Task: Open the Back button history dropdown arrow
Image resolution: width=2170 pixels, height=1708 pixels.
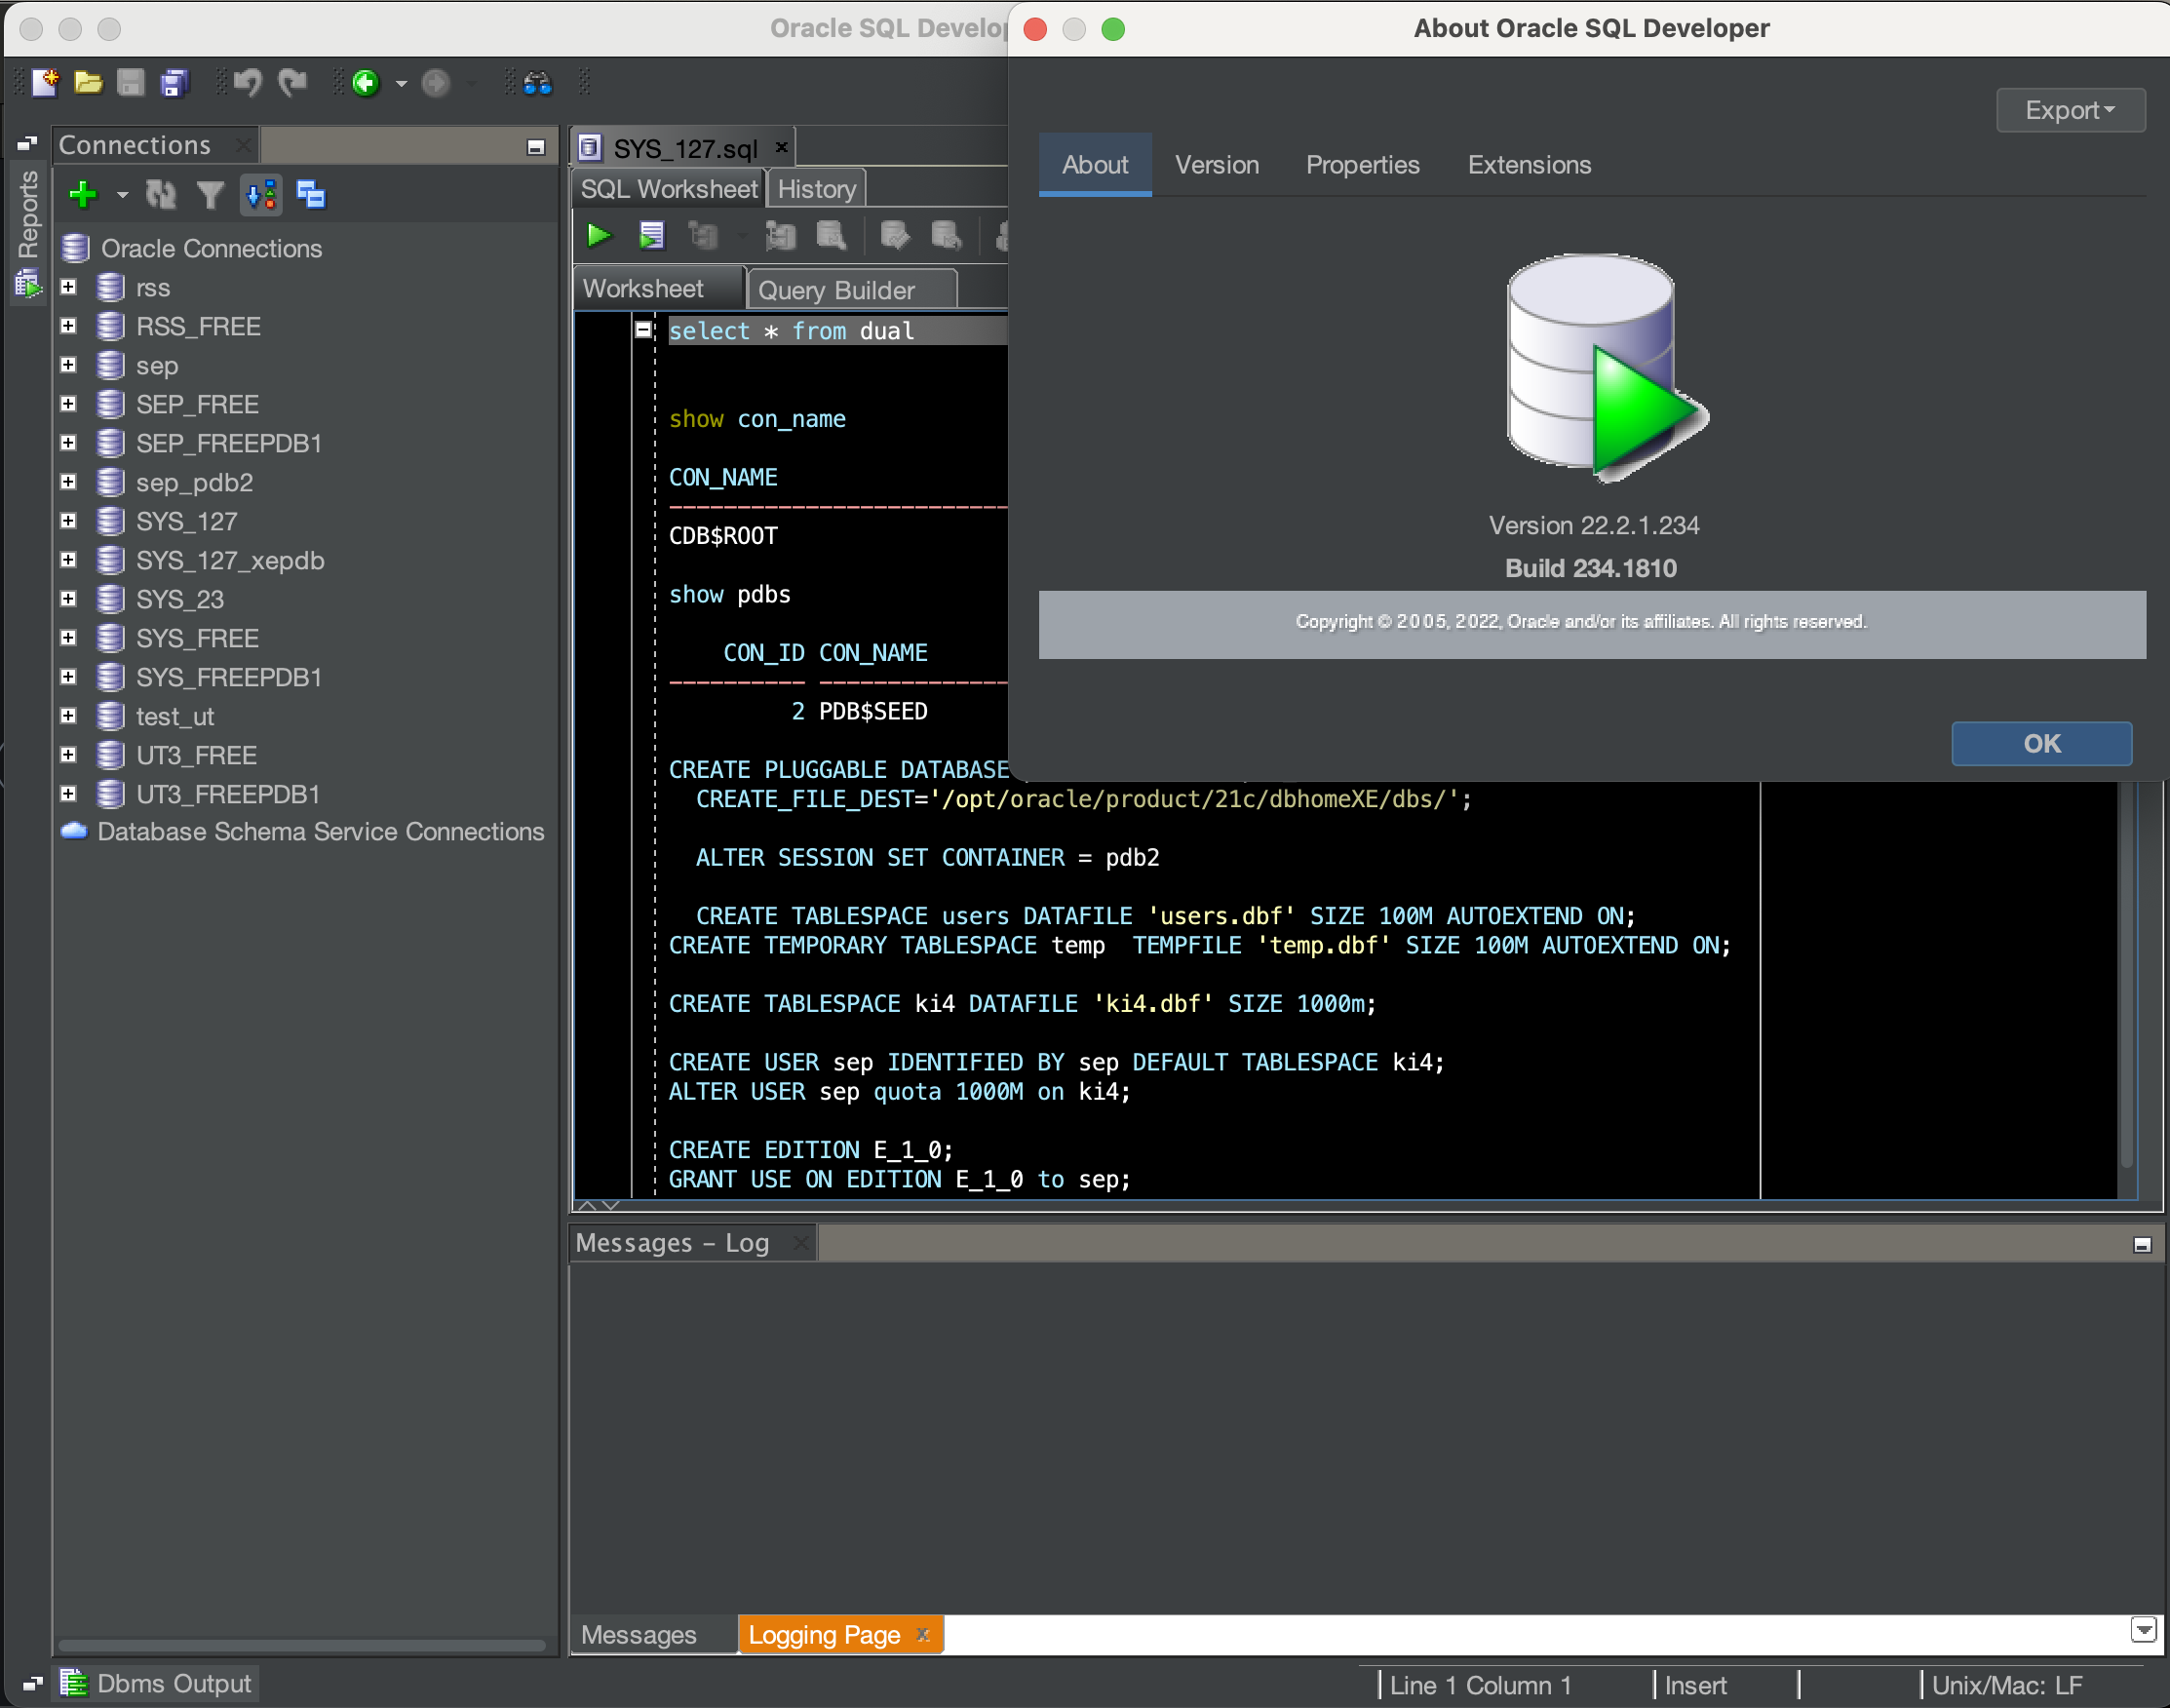Action: coord(401,84)
